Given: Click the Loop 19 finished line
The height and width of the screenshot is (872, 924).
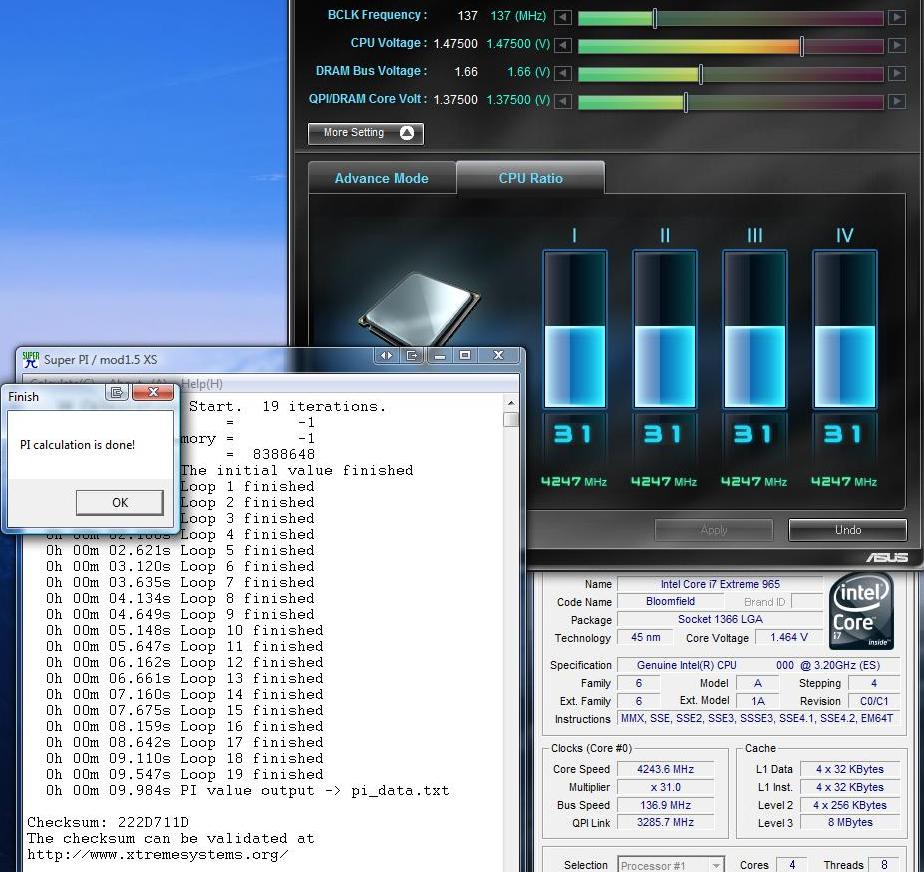Looking at the screenshot, I should tap(184, 774).
